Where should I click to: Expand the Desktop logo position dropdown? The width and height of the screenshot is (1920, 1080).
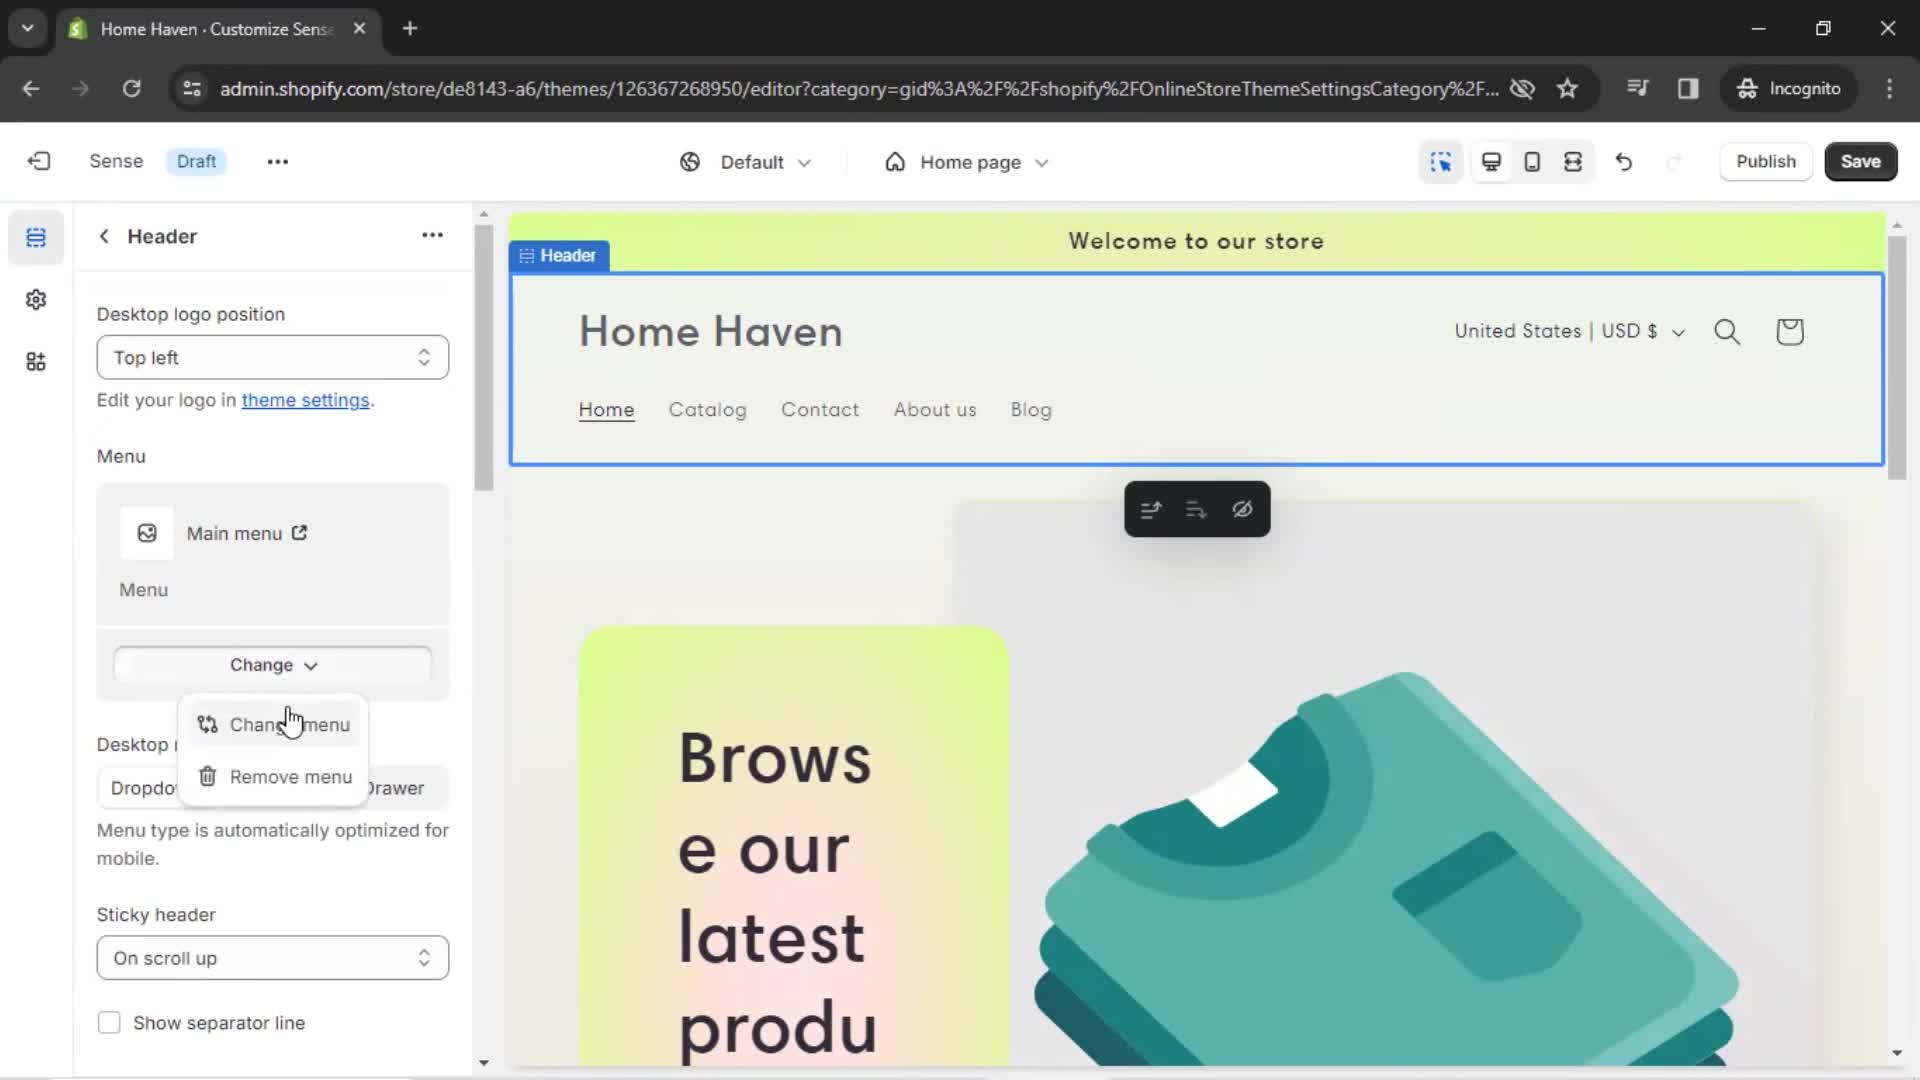pos(270,356)
